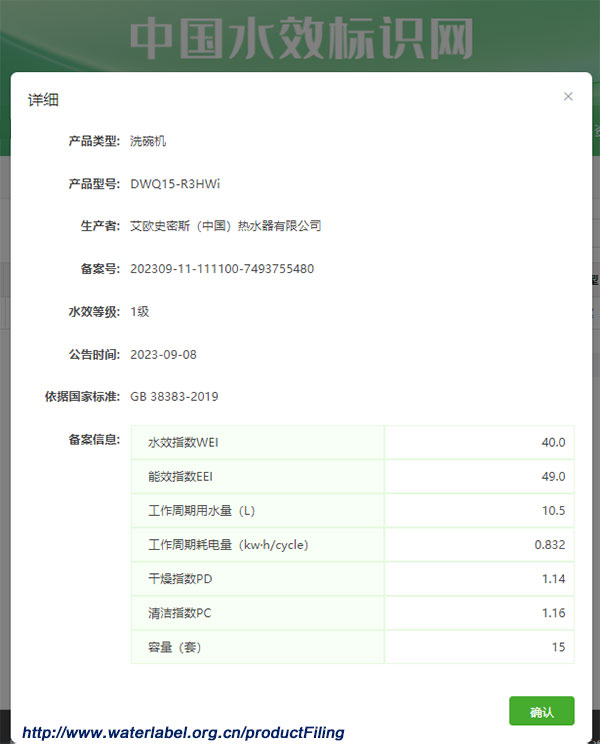
Task: Open the waterlabel.org.cn productFiling link
Action: (183, 733)
